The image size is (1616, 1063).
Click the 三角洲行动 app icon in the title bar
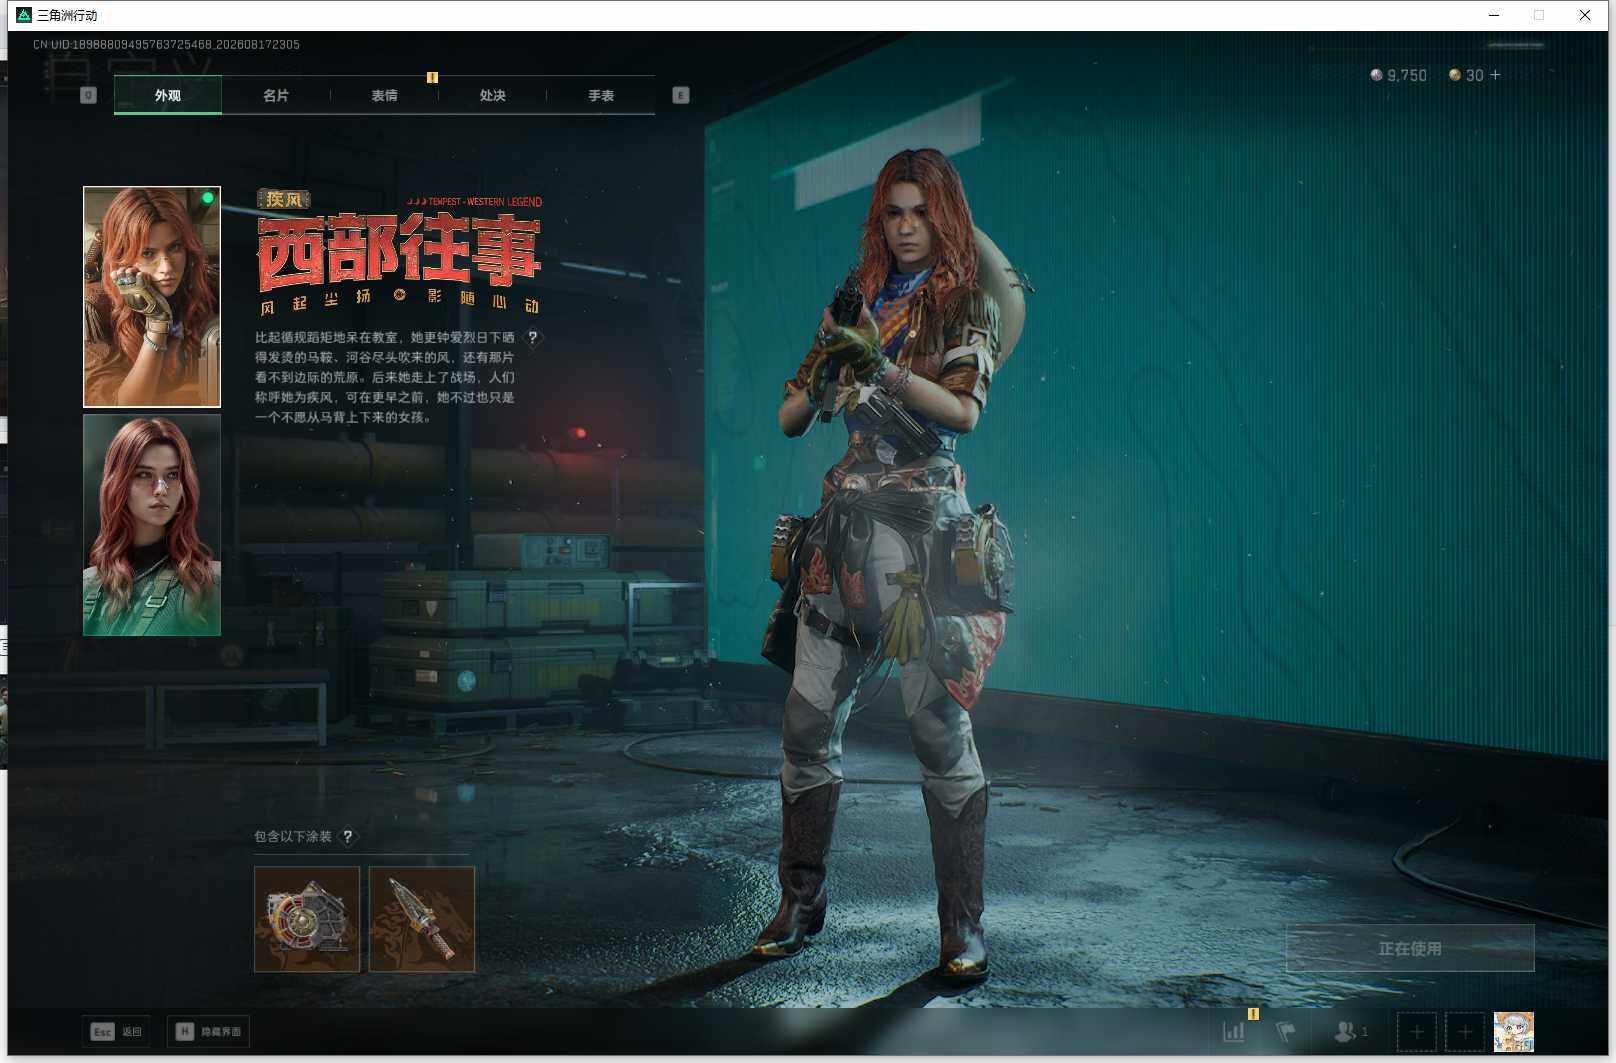pos(24,15)
